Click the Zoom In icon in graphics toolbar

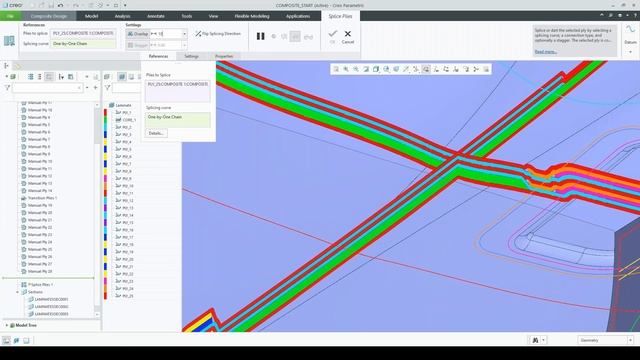click(x=346, y=69)
